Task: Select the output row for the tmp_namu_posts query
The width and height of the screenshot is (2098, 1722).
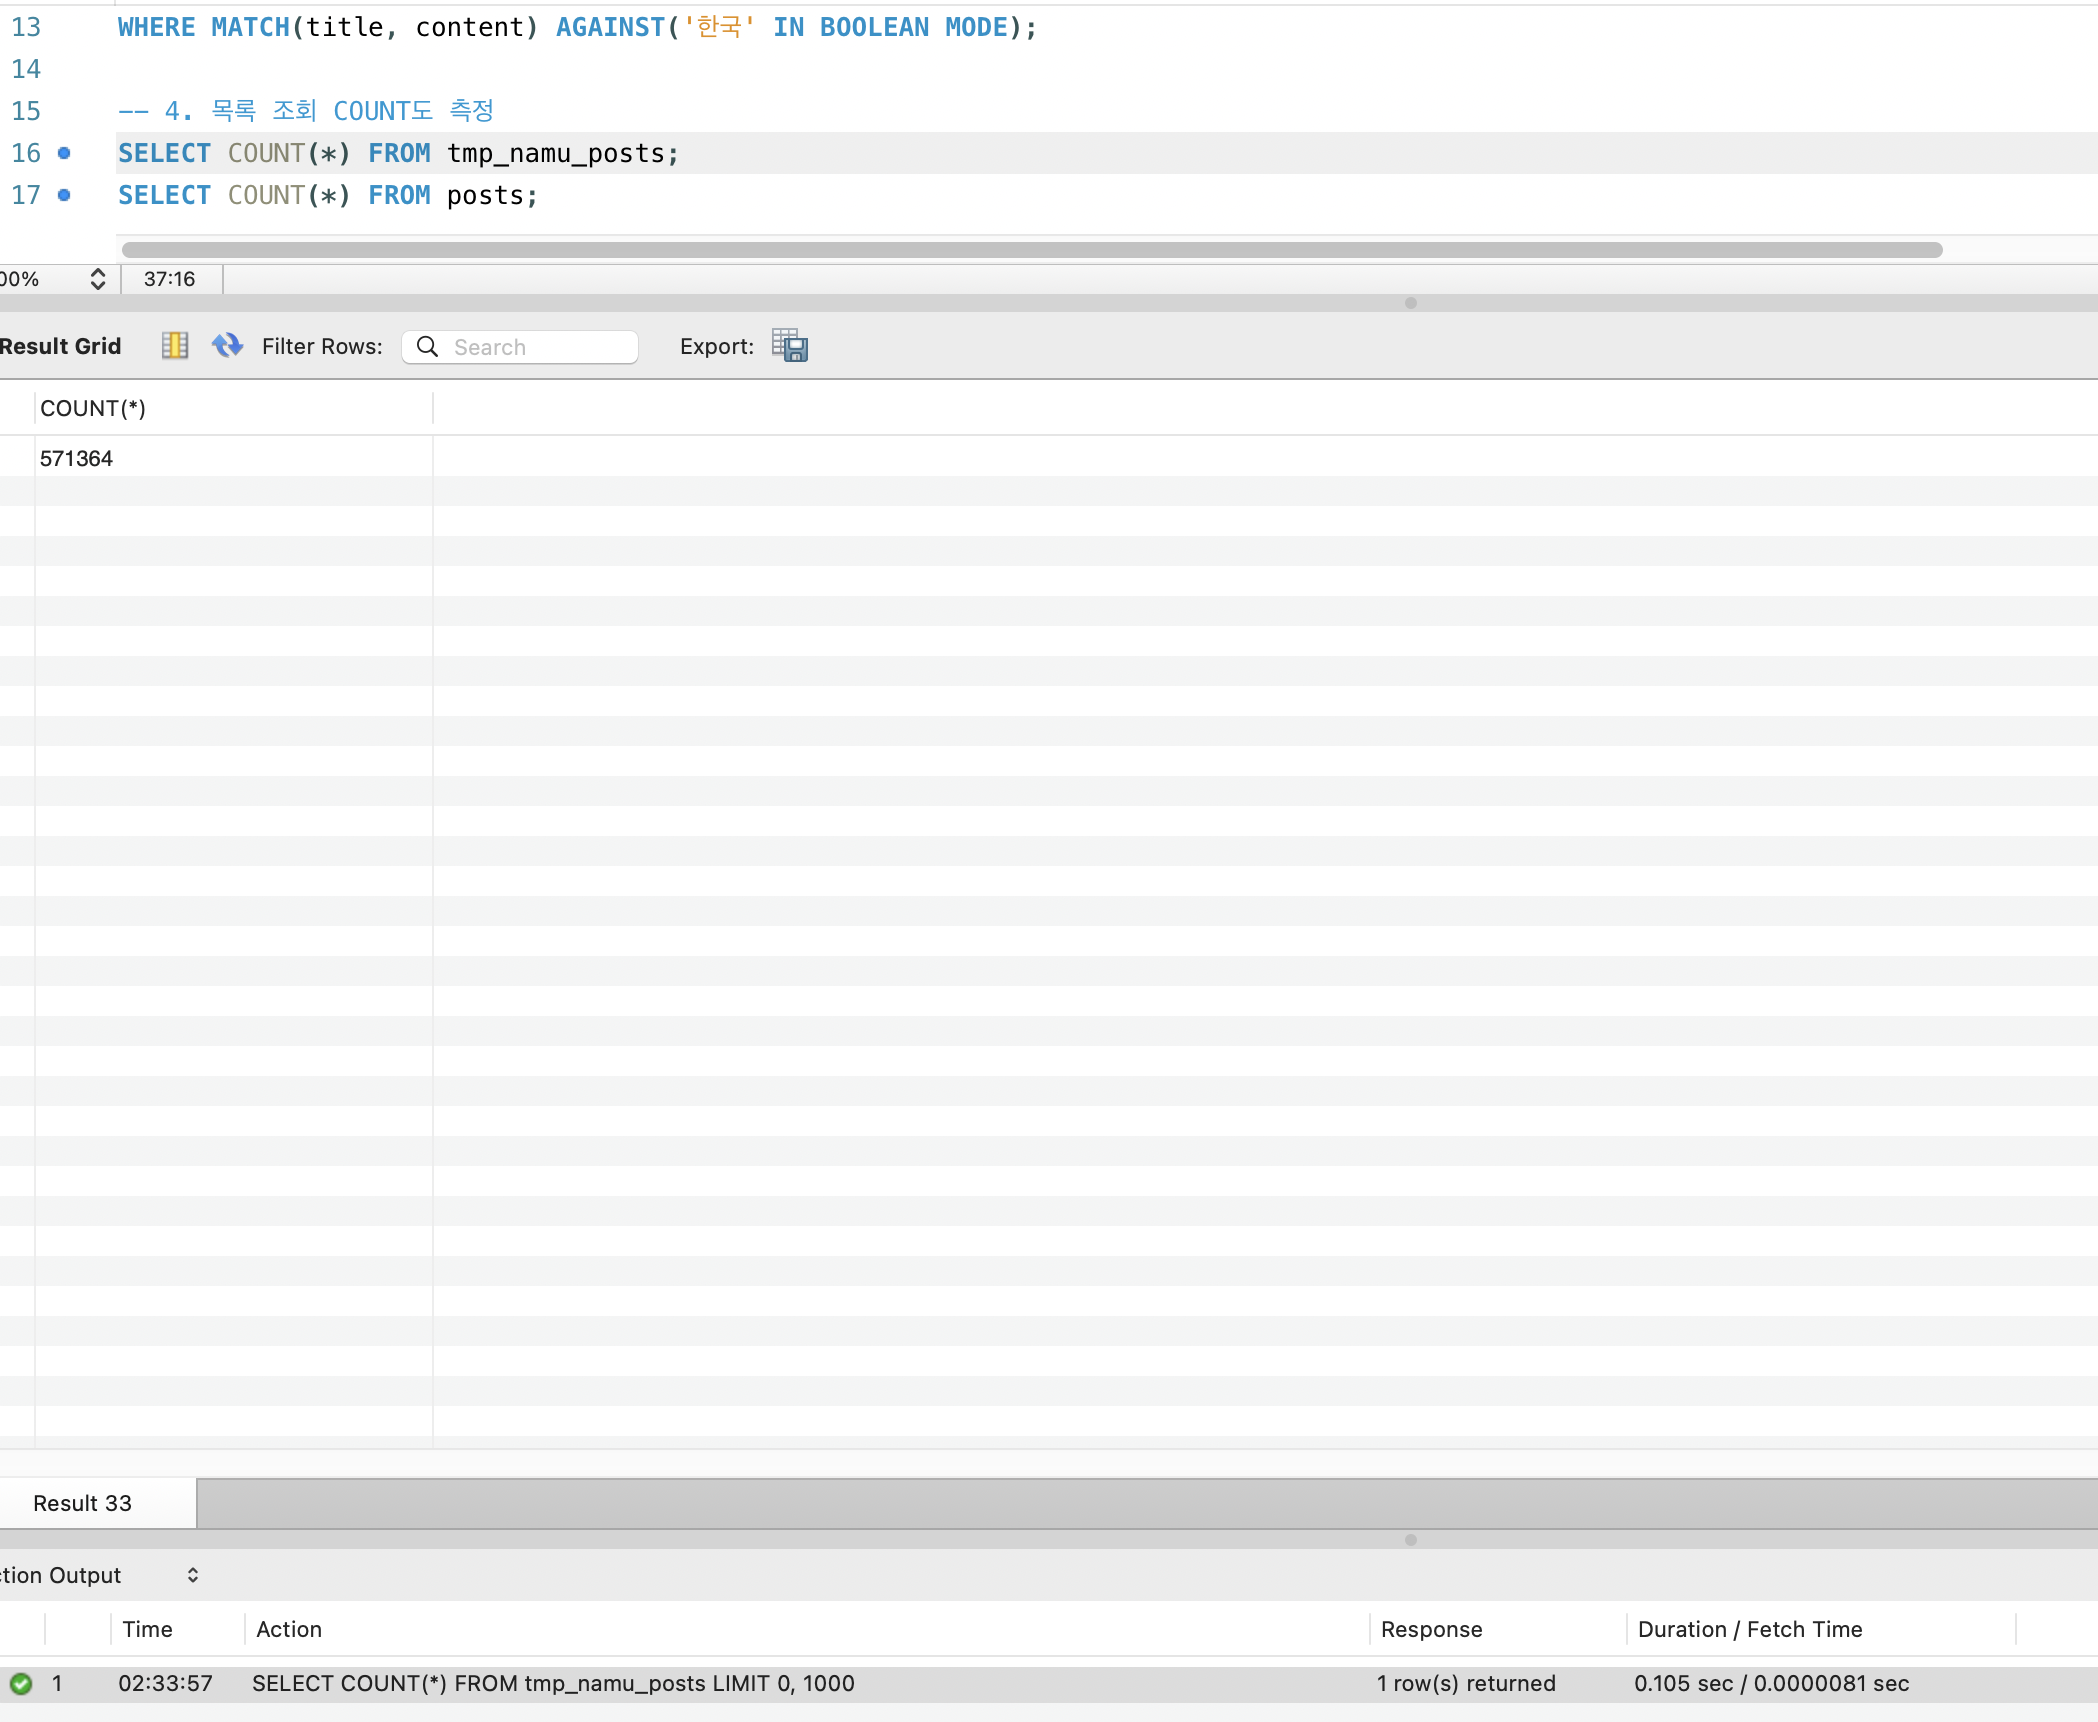Action: point(553,1683)
